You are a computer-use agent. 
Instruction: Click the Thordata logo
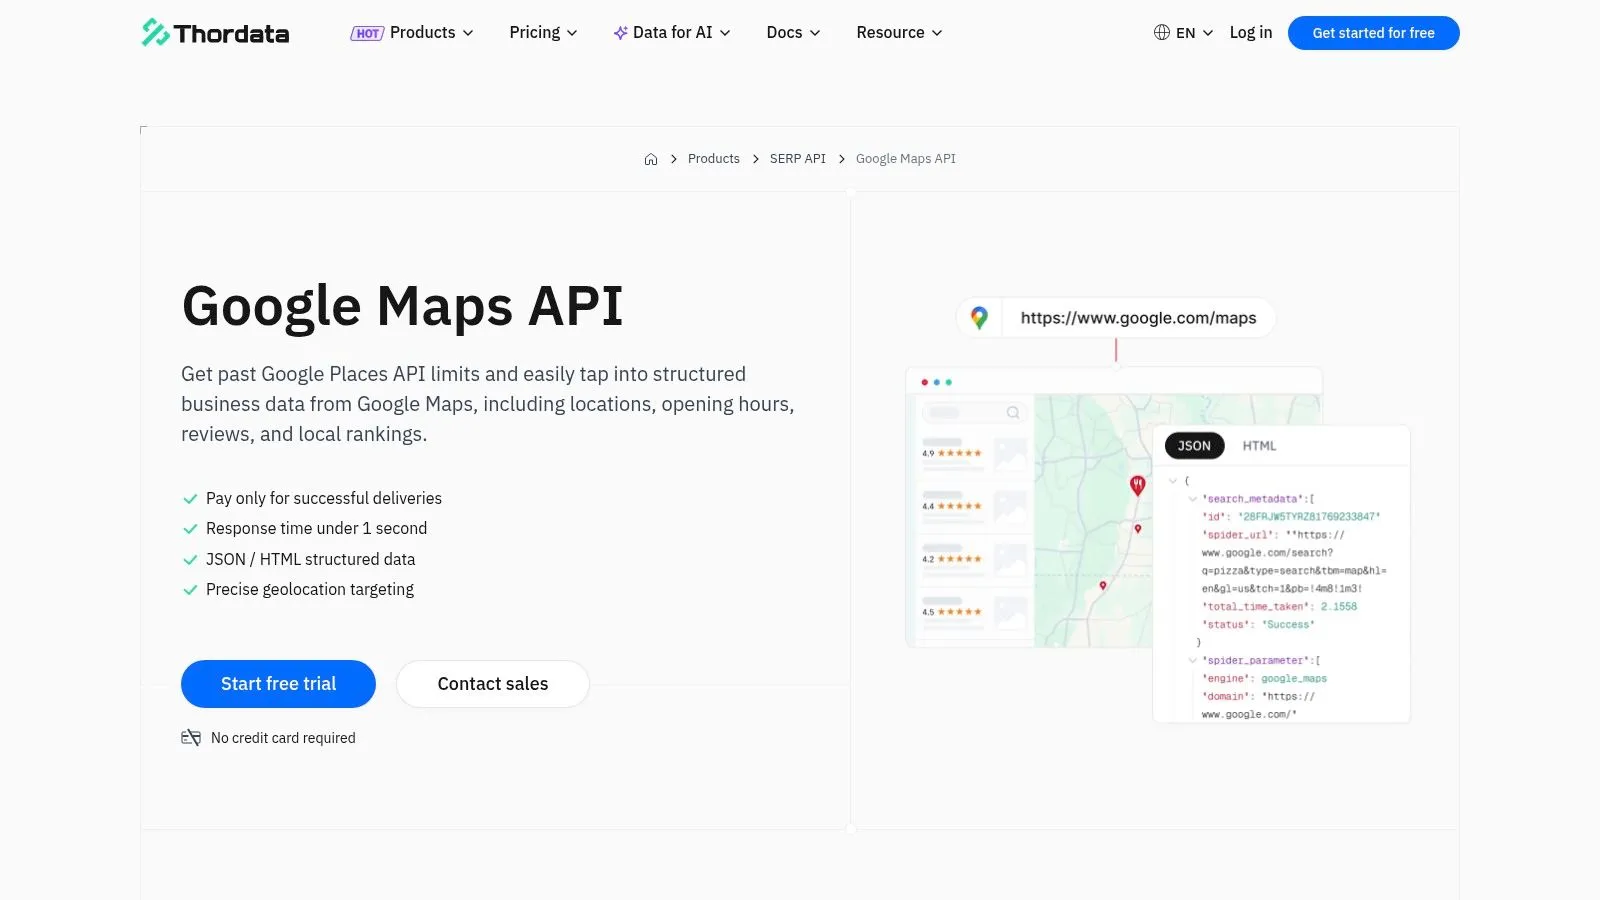point(215,33)
